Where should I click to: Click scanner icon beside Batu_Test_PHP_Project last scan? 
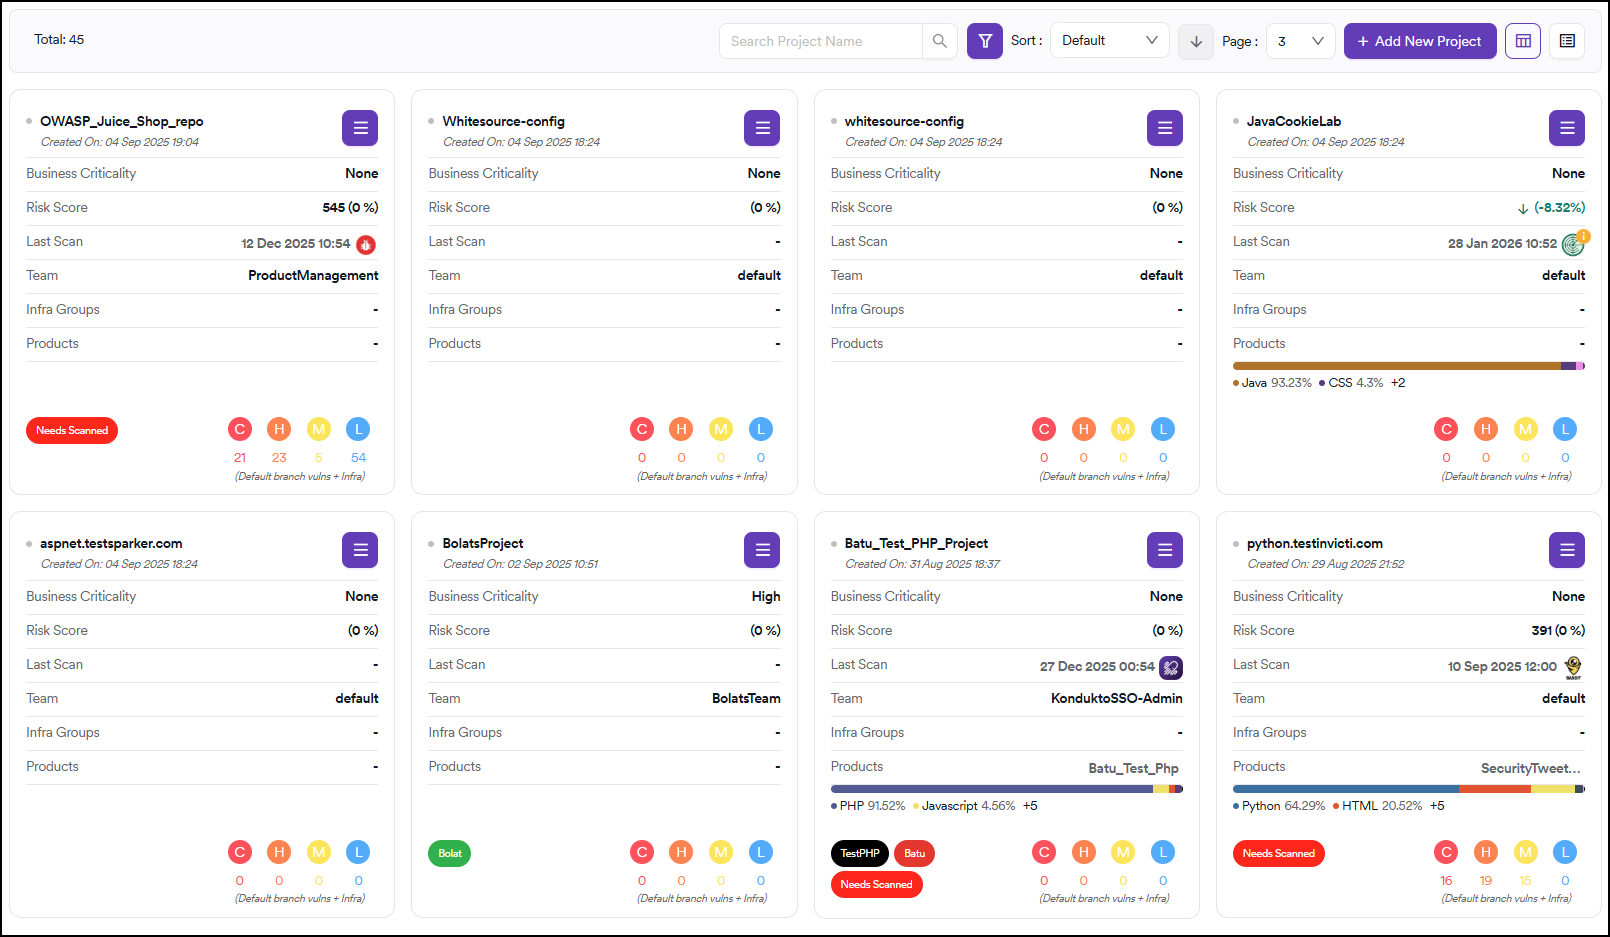1171,667
